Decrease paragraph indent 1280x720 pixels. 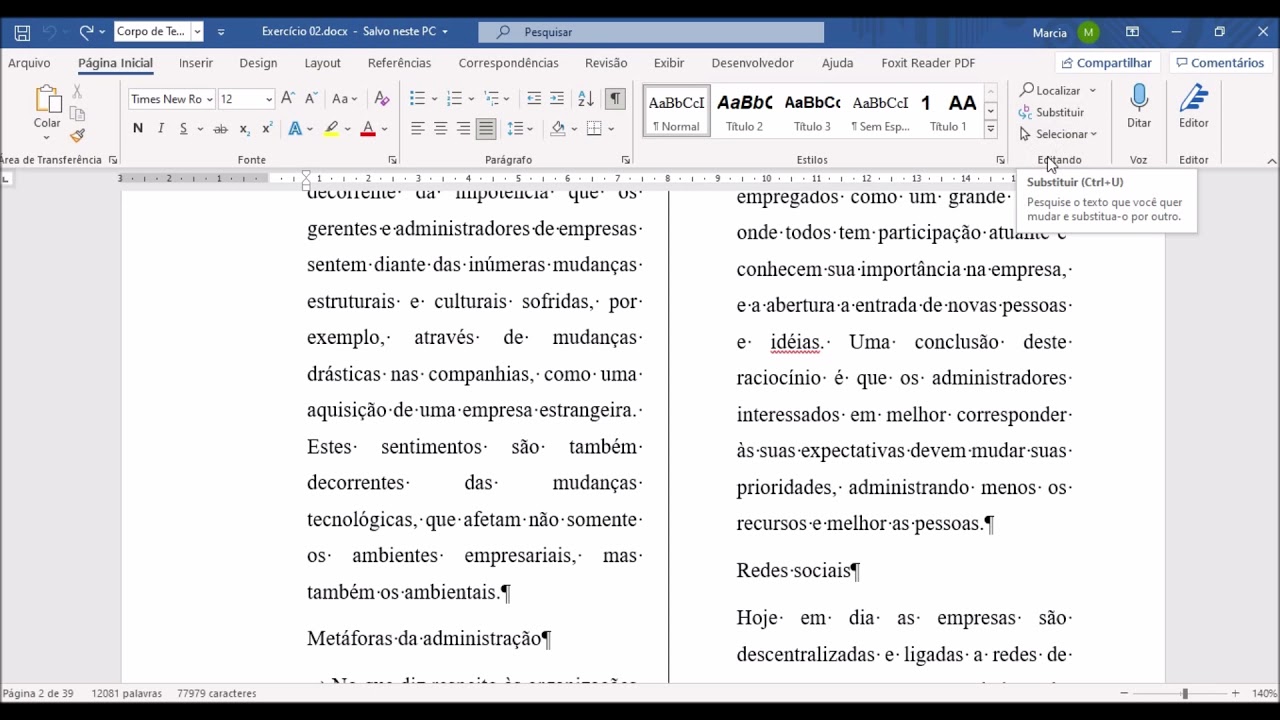(534, 99)
